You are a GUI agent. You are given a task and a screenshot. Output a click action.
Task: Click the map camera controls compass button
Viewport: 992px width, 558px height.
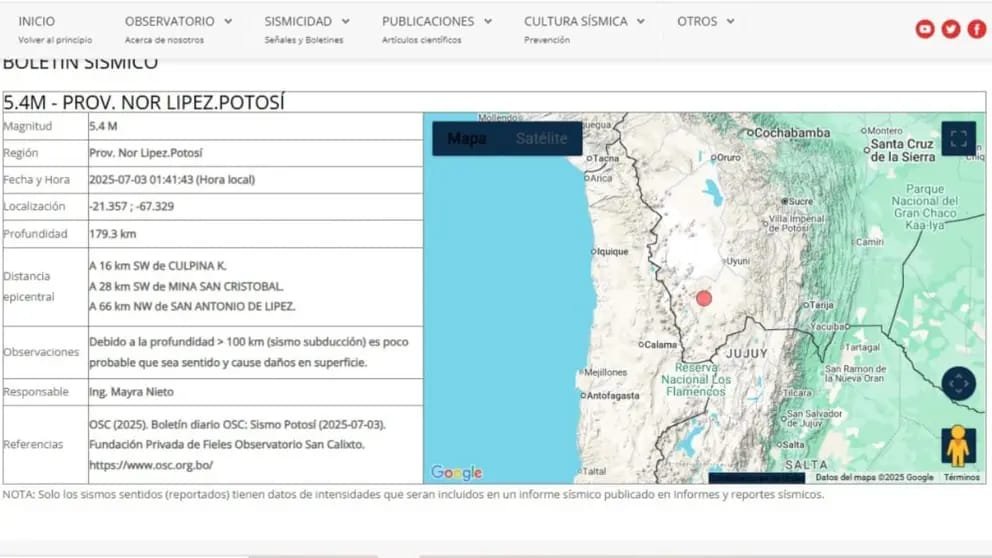pyautogui.click(x=958, y=383)
